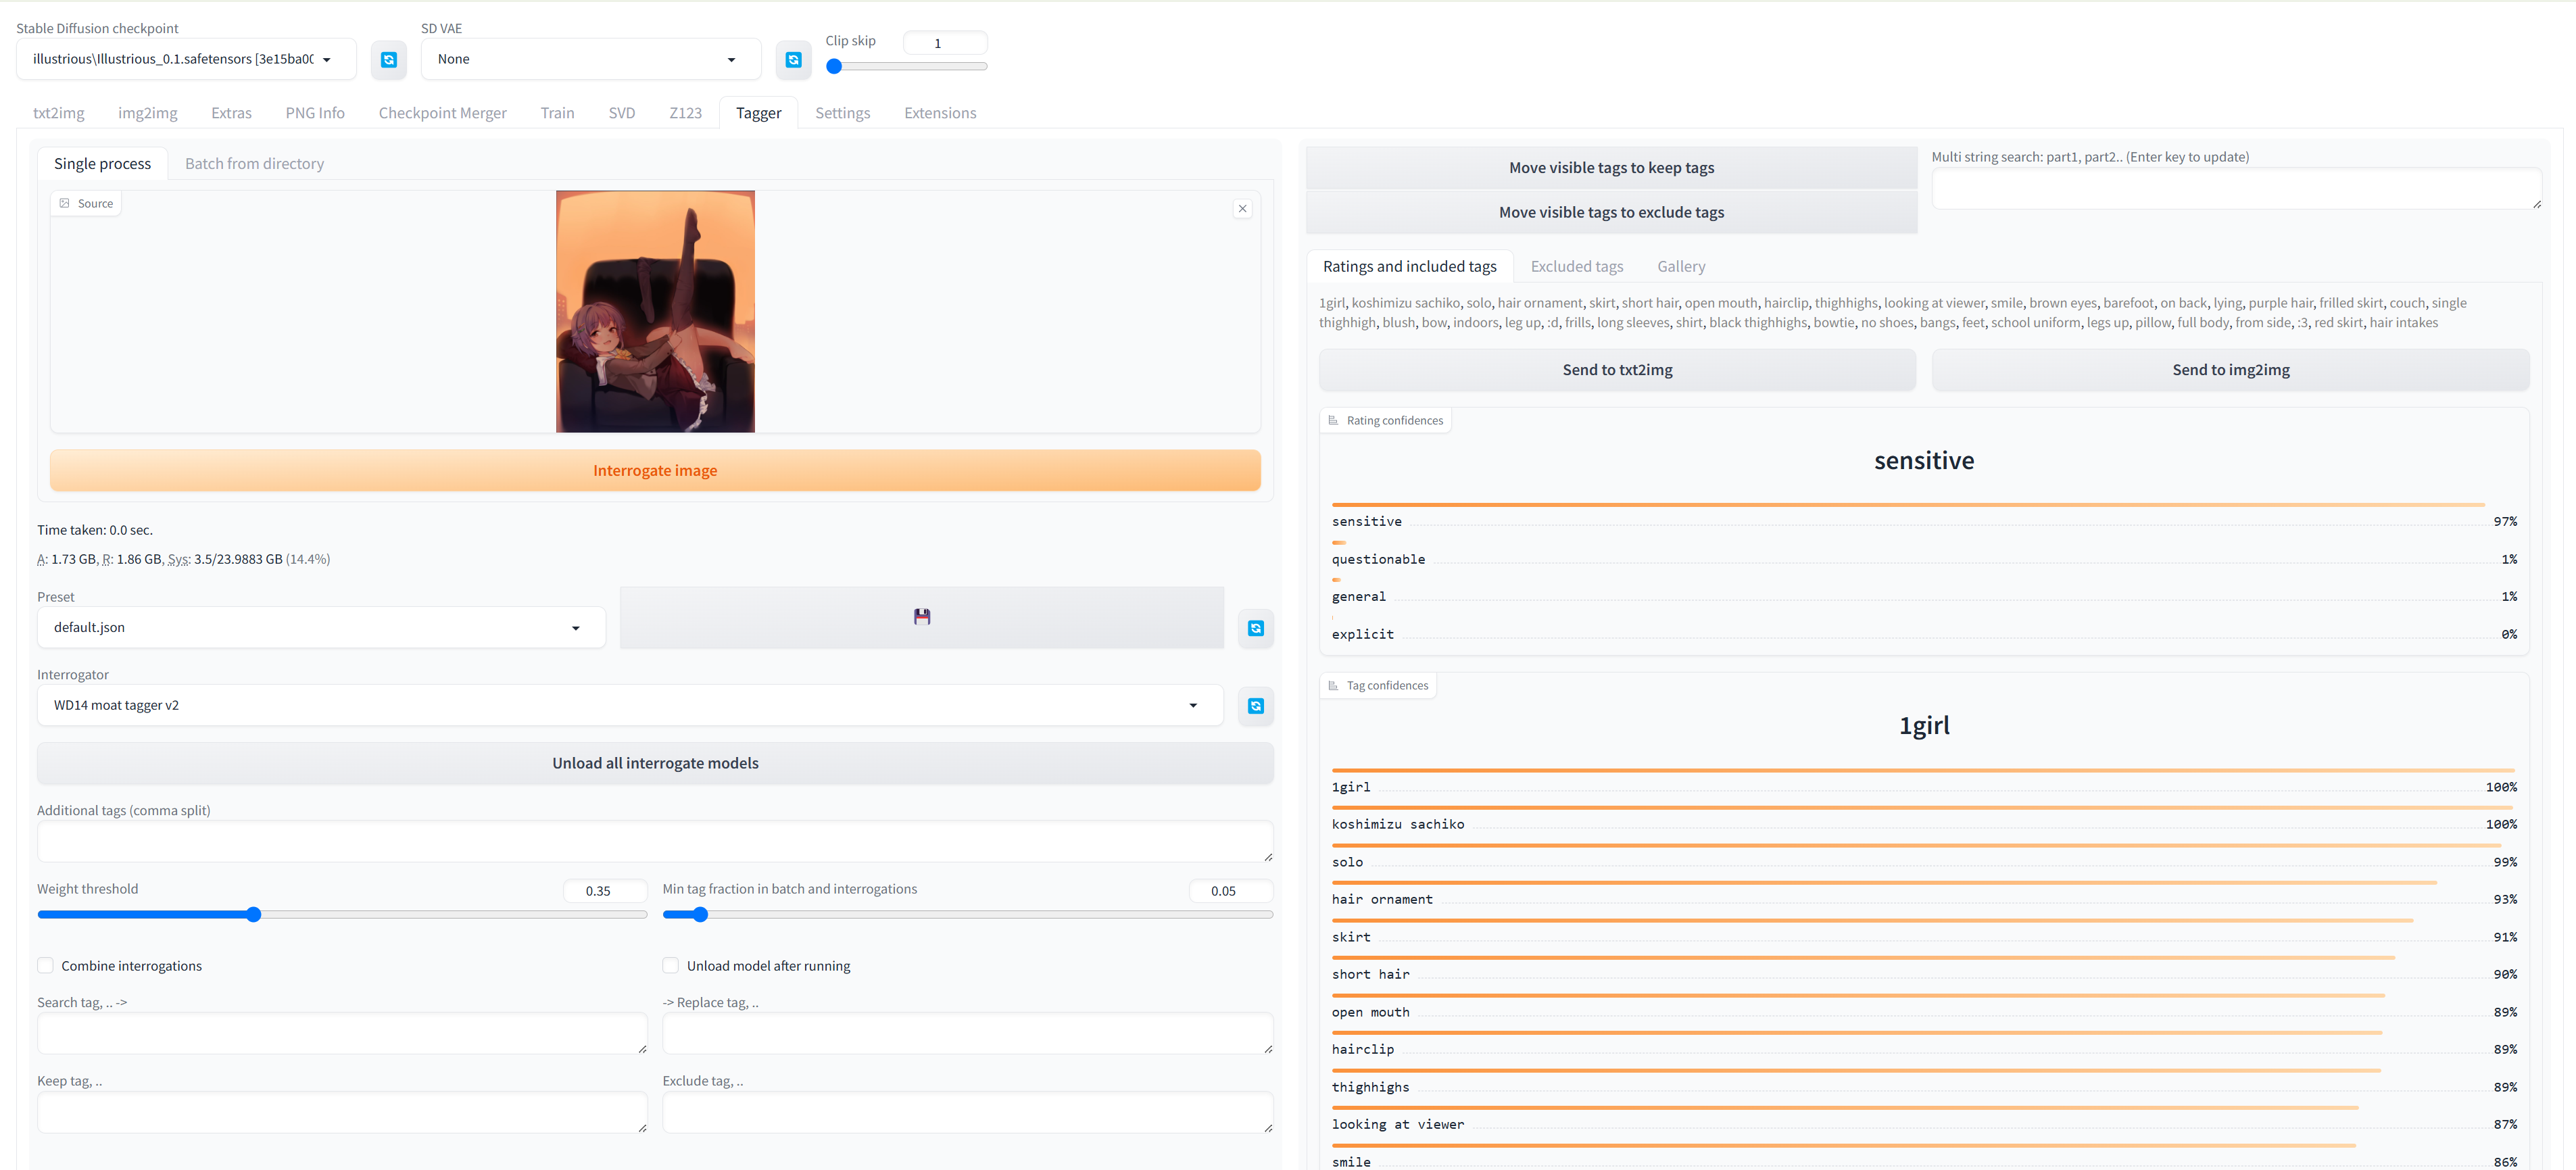Image resolution: width=2576 pixels, height=1170 pixels.
Task: Click the sensitive rating confidence row
Action: [1923, 516]
